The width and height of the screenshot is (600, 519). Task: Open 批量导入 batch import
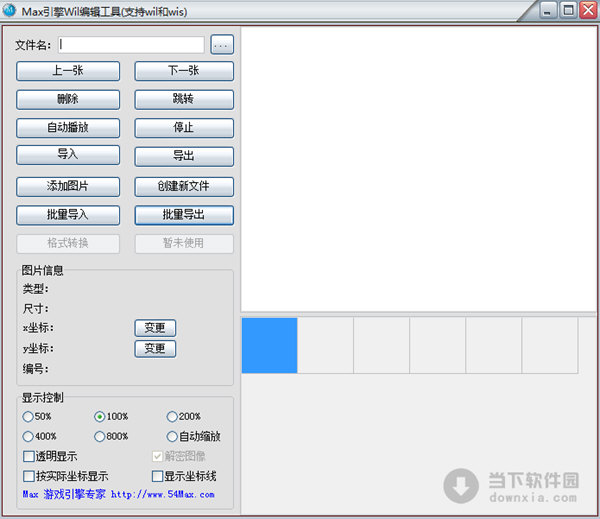tap(68, 215)
